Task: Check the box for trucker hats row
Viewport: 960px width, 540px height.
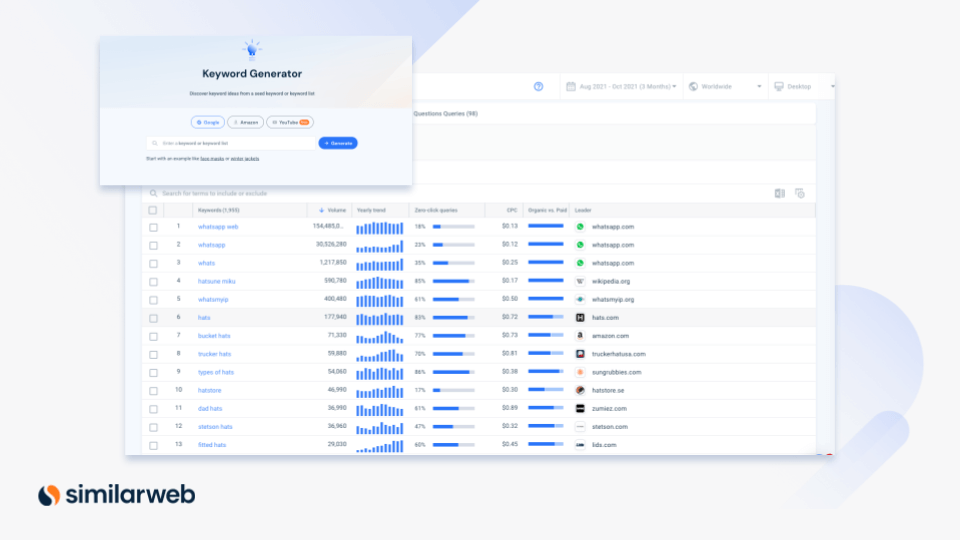Action: coord(153,354)
